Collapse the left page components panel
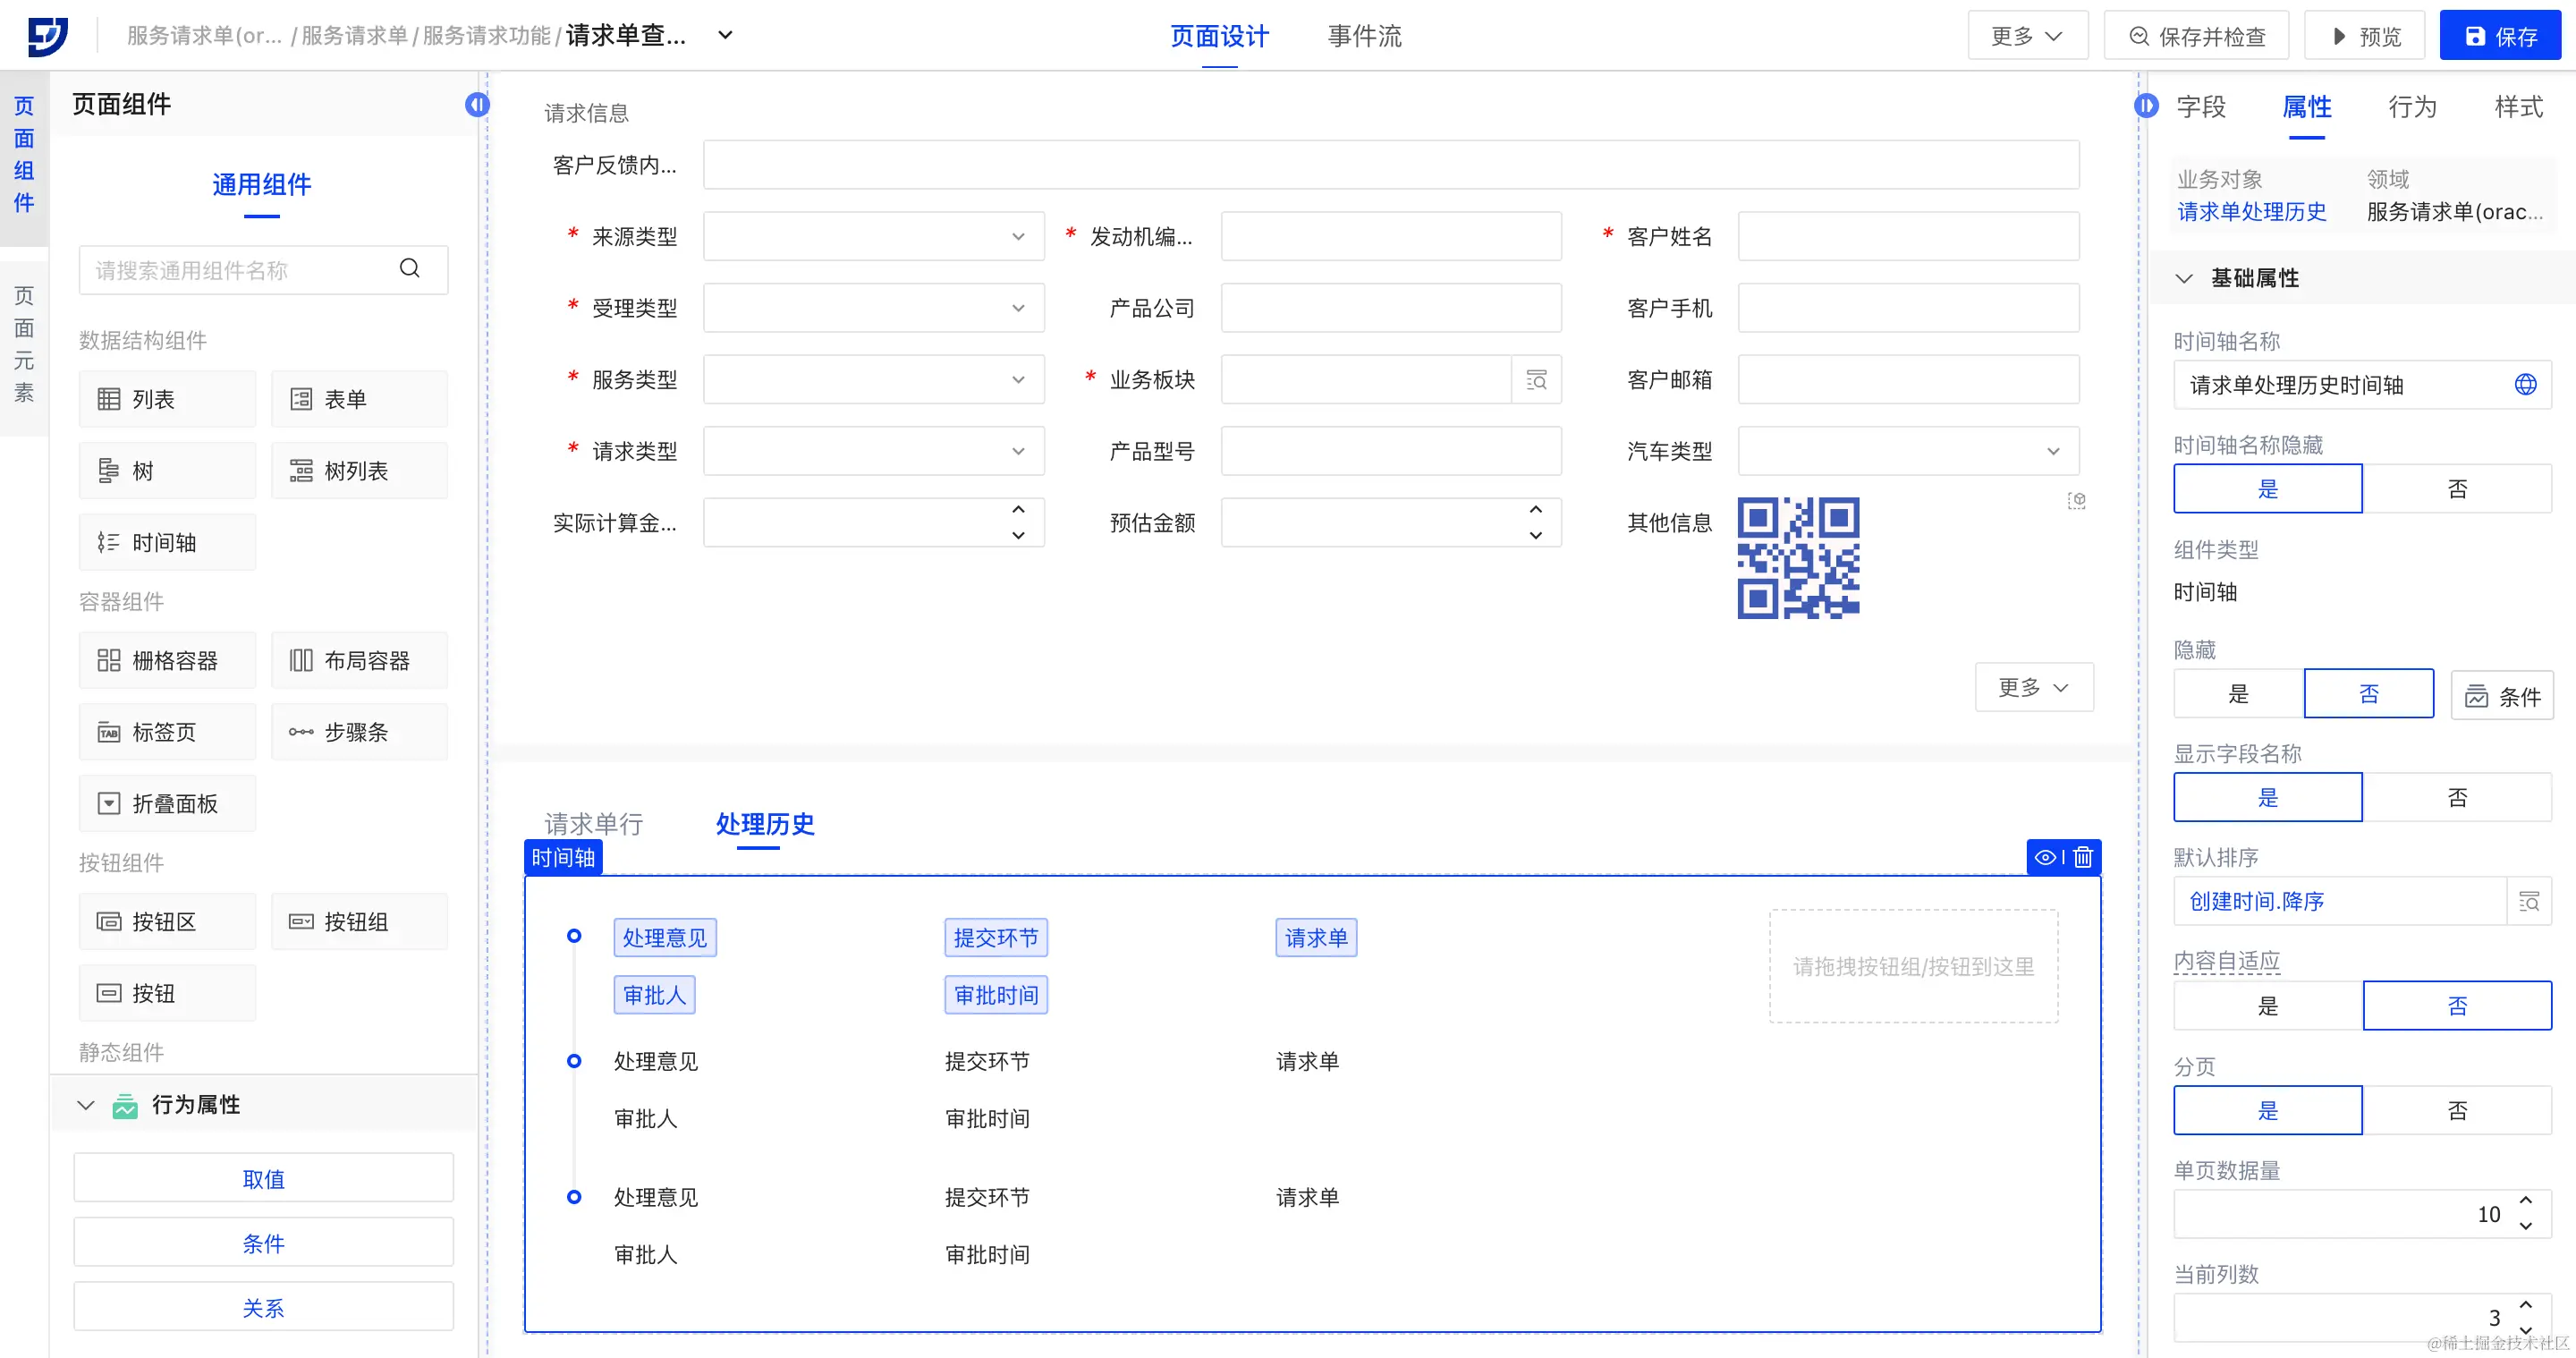The height and width of the screenshot is (1358, 2576). coord(477,104)
